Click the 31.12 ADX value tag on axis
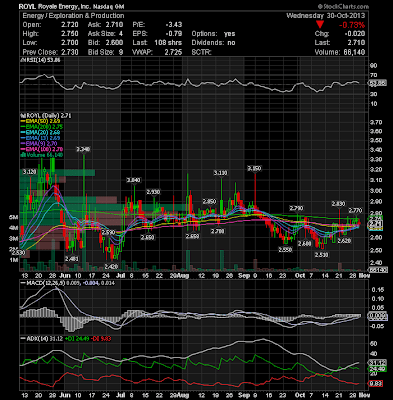This screenshot has height=400, width=393. pyautogui.click(x=377, y=363)
